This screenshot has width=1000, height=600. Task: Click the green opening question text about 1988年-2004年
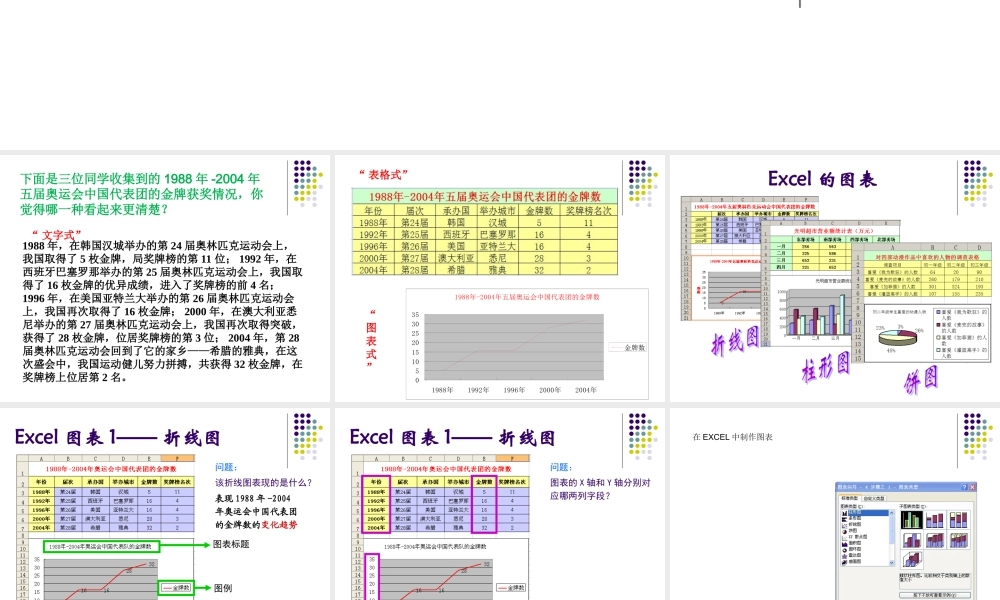click(x=141, y=194)
